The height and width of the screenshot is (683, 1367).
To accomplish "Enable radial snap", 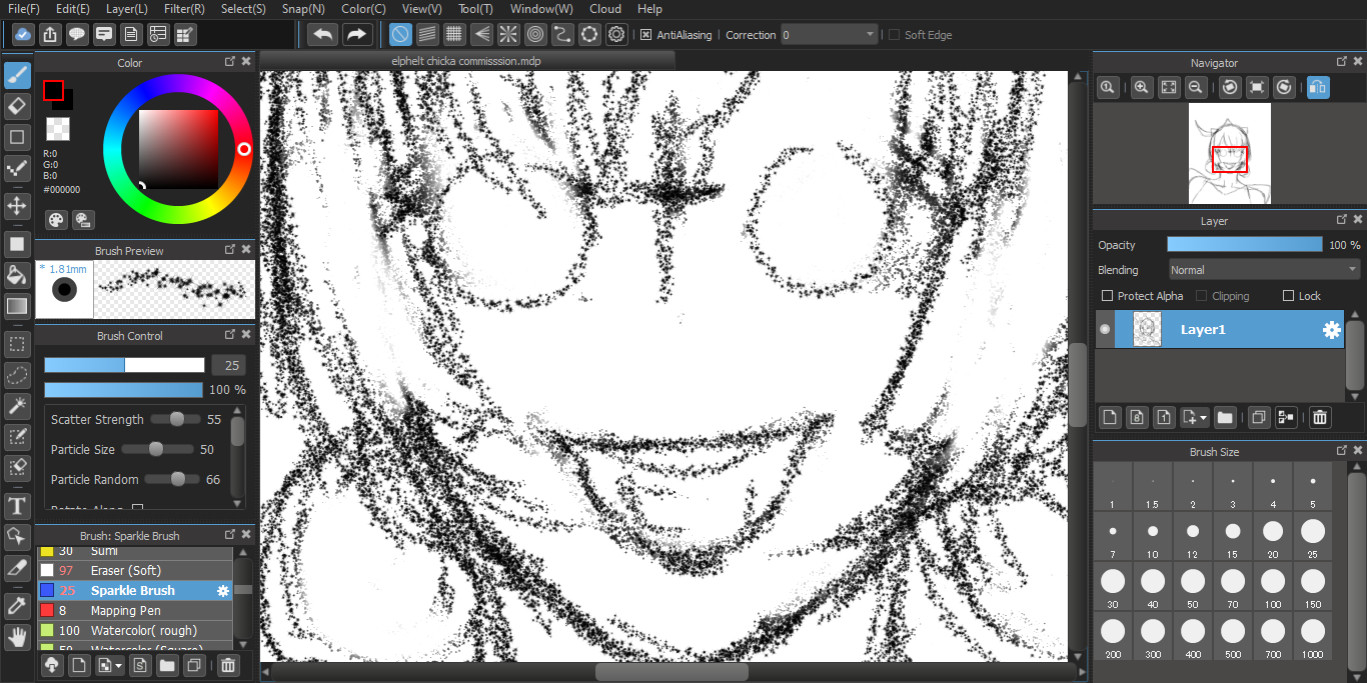I will (508, 34).
